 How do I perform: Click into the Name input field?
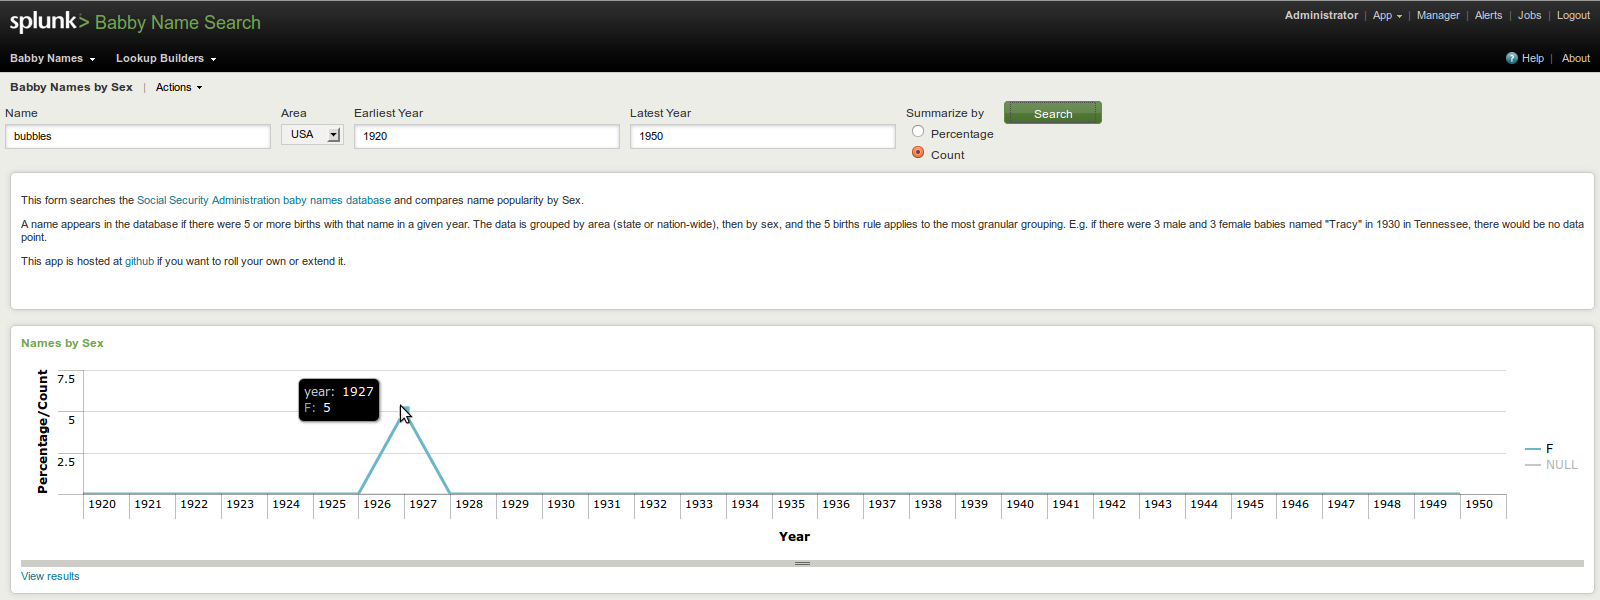(x=138, y=136)
